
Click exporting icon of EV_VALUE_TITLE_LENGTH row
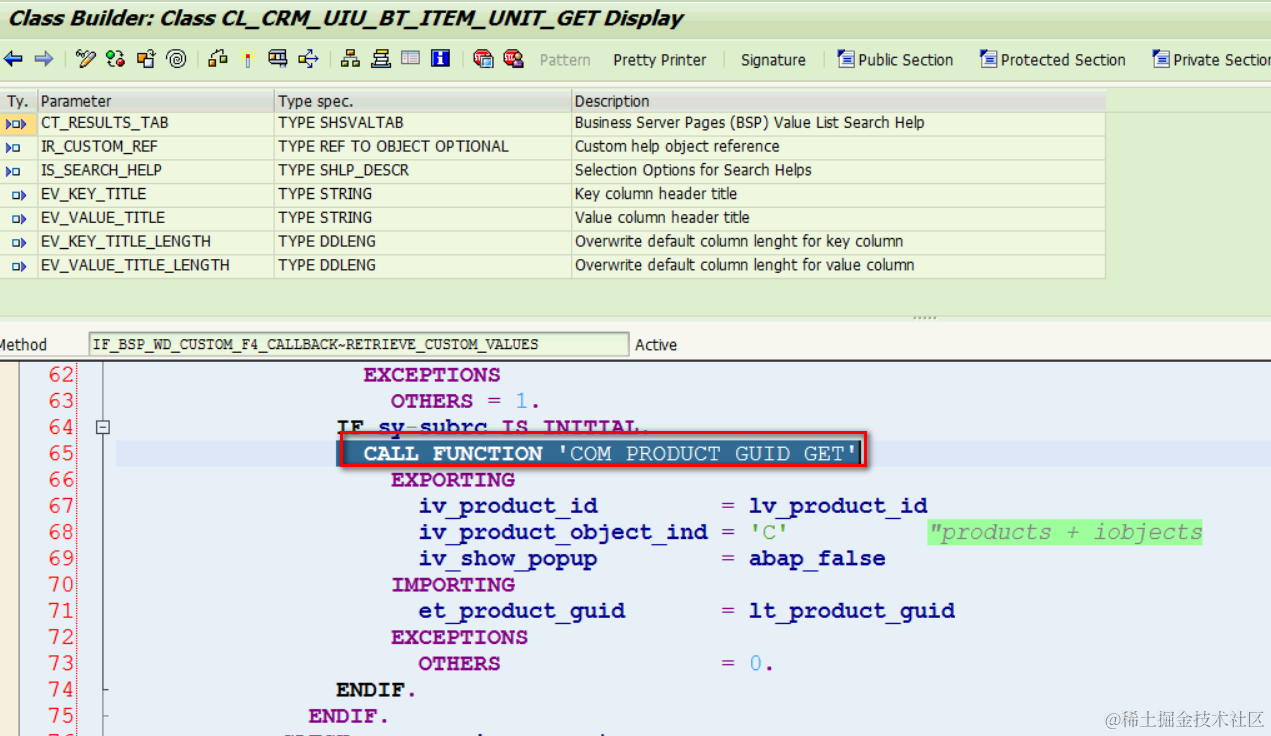click(x=18, y=266)
